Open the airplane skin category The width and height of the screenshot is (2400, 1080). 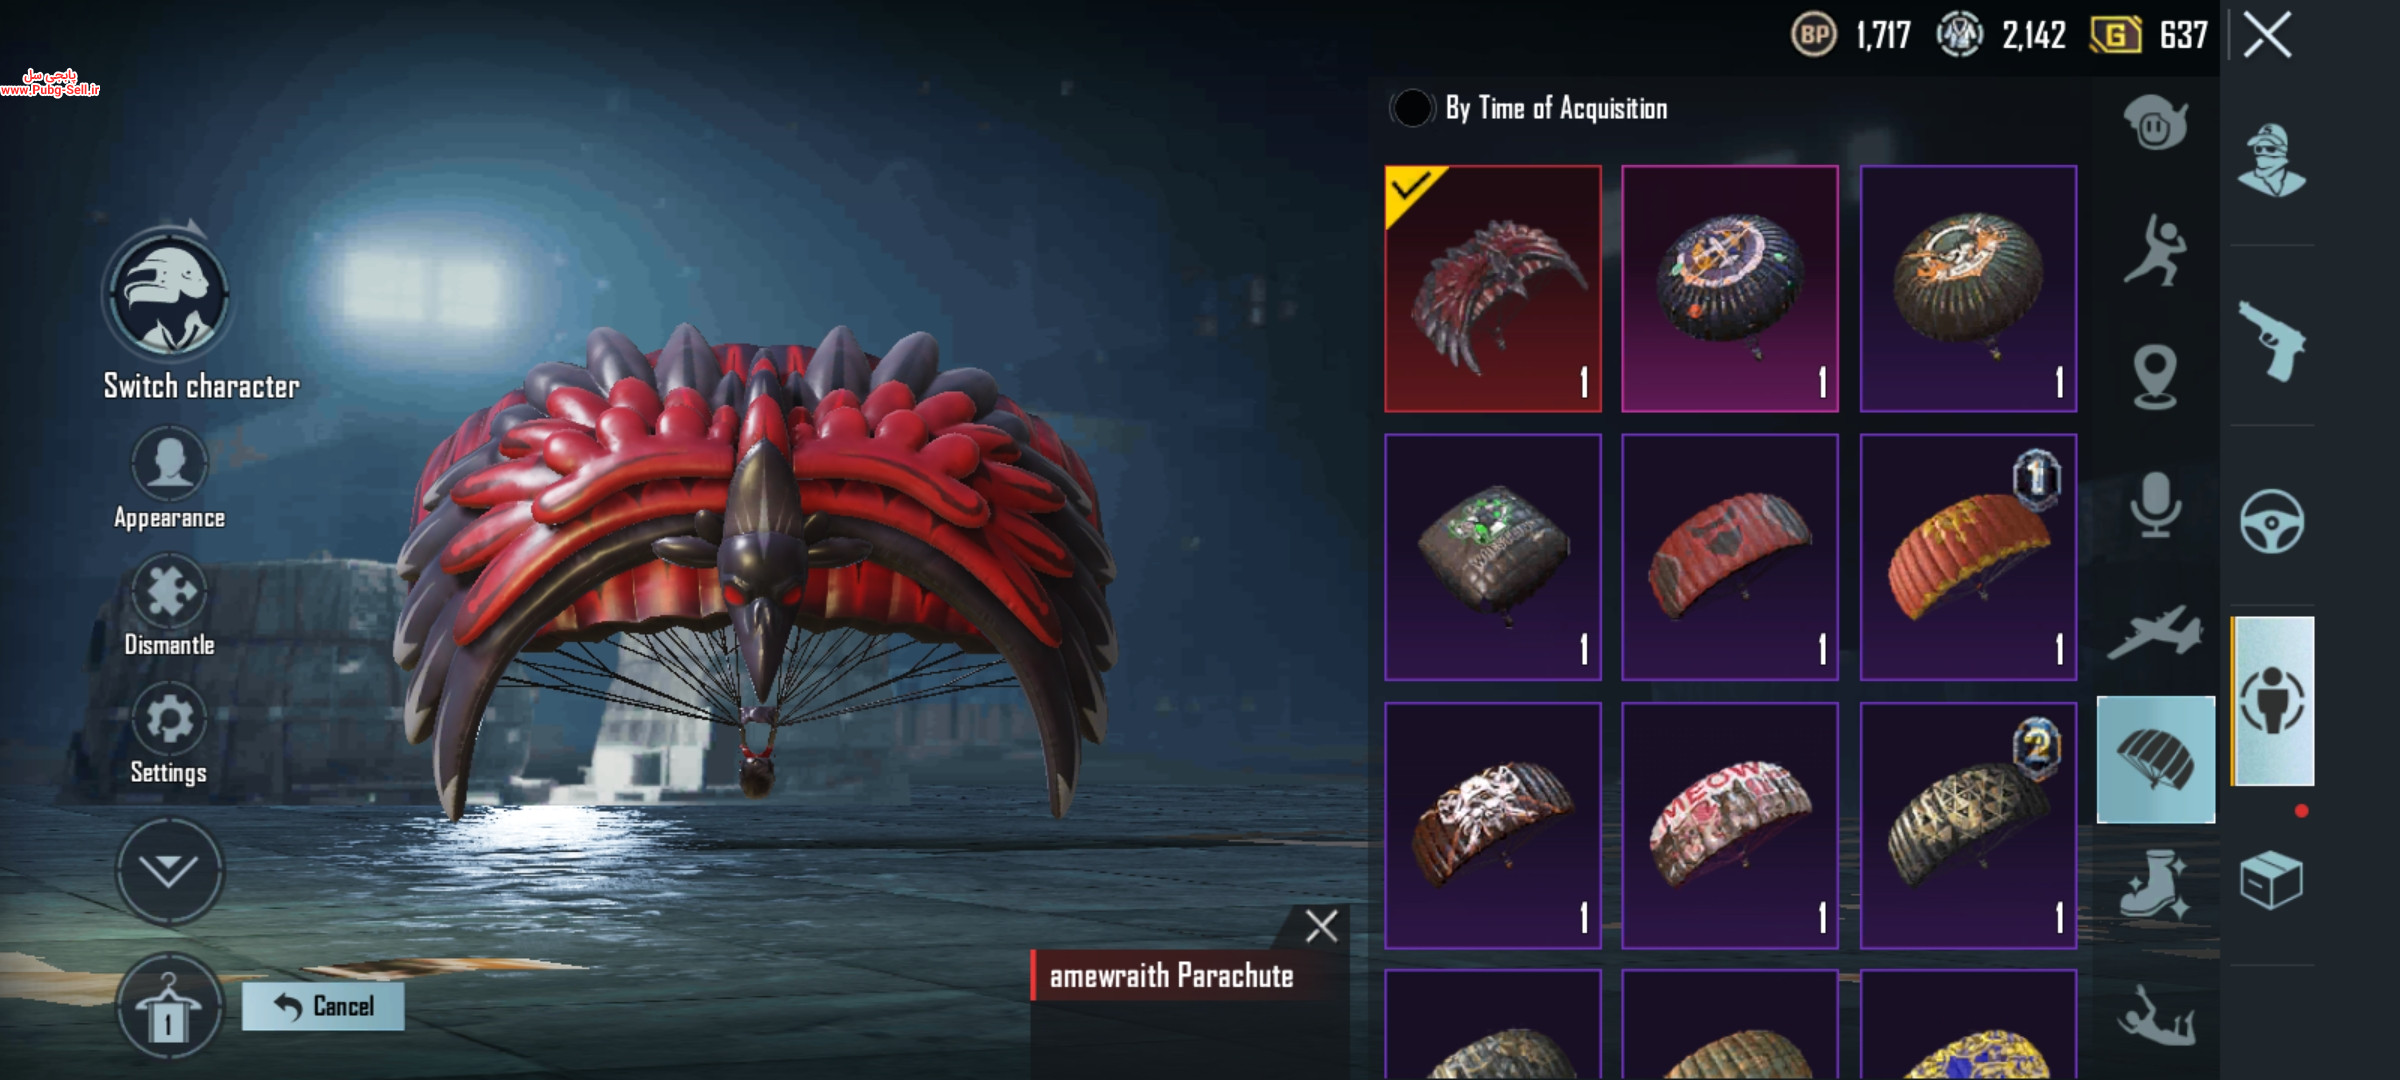pos(2155,632)
